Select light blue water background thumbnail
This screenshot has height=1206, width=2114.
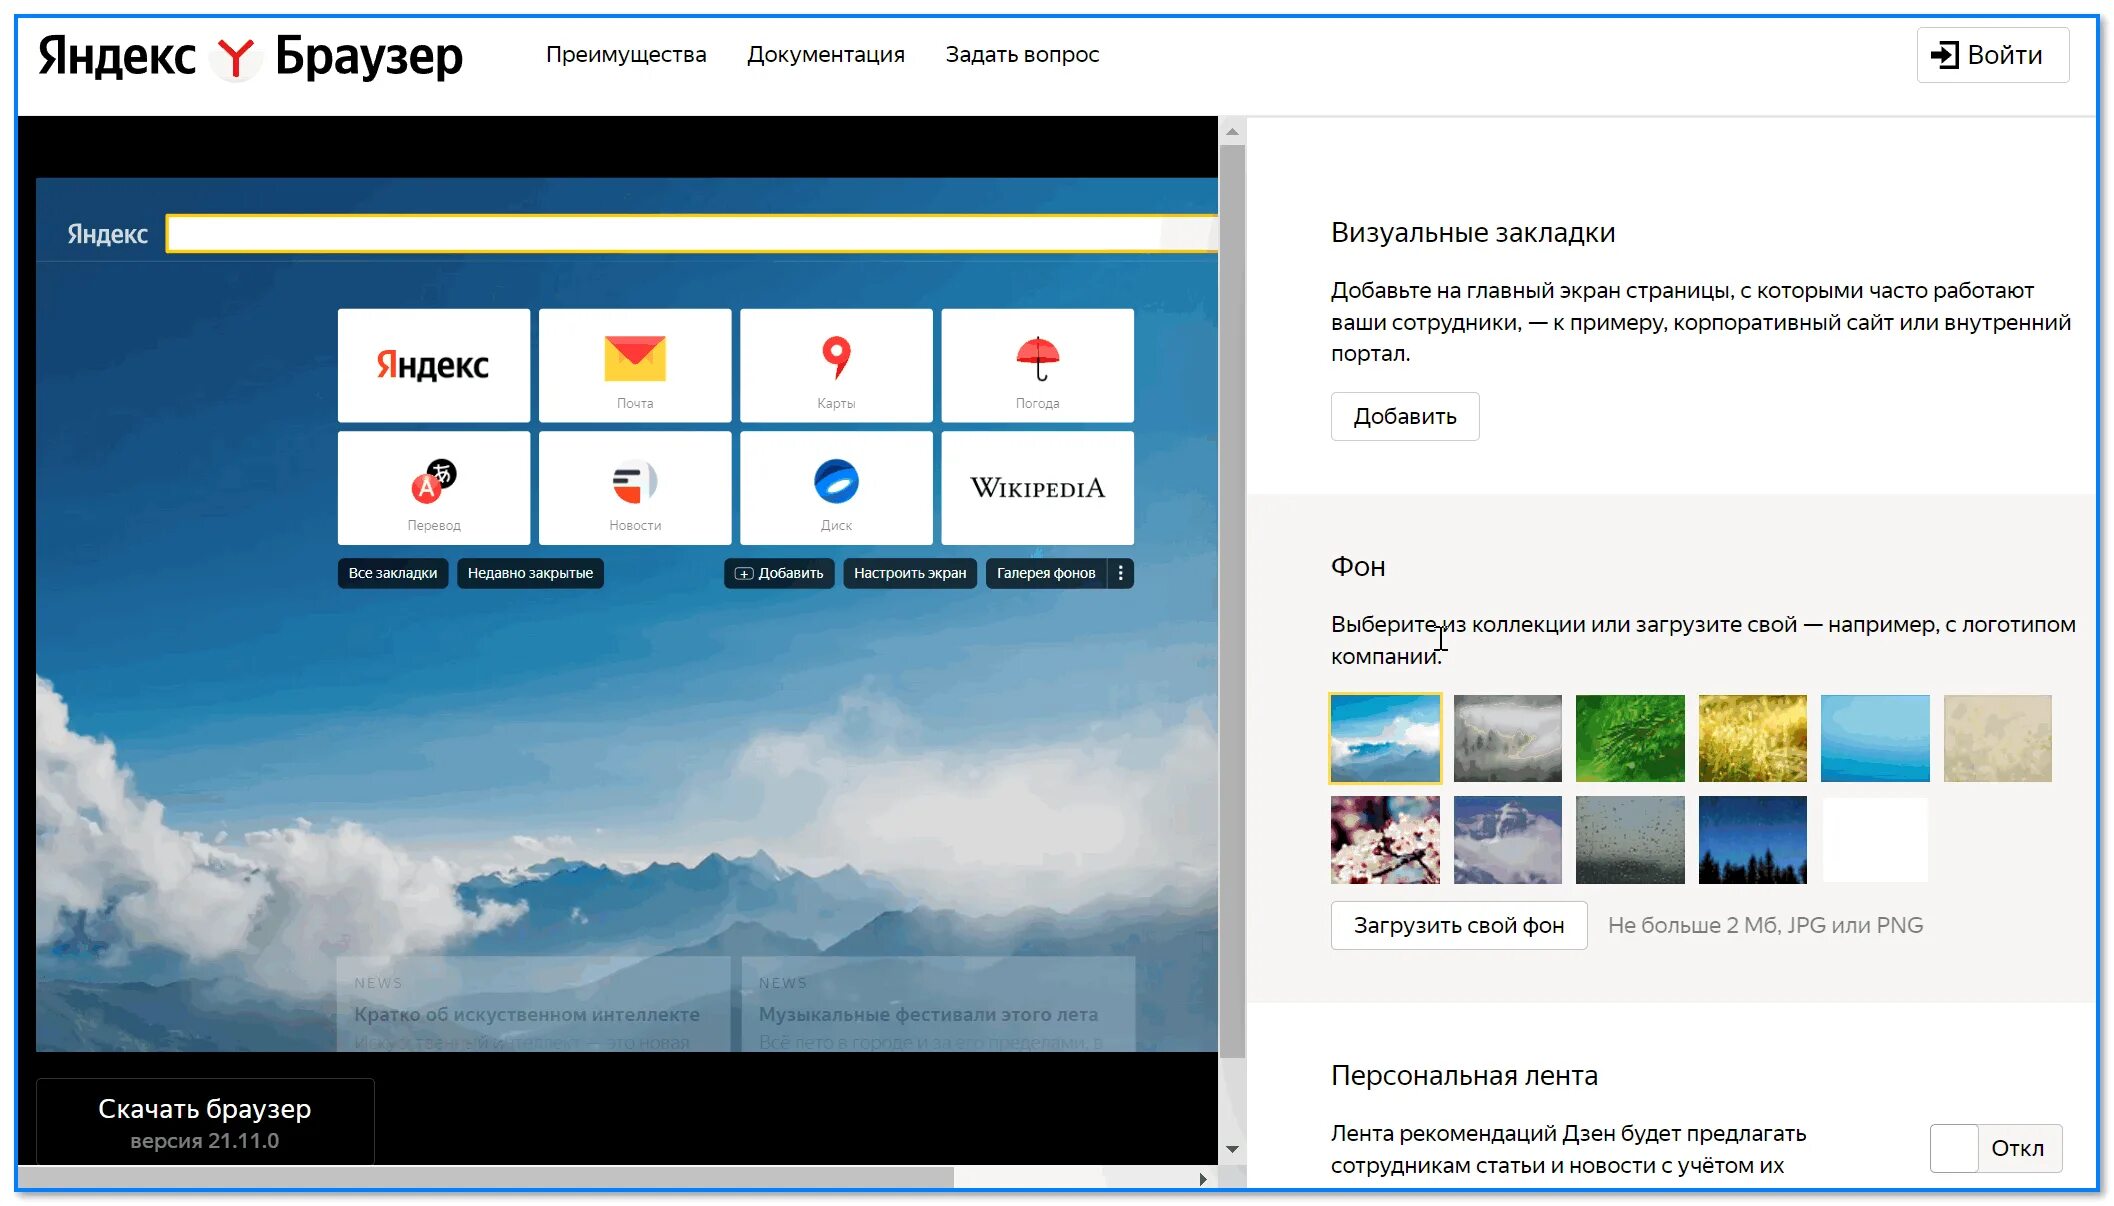[x=1875, y=738]
